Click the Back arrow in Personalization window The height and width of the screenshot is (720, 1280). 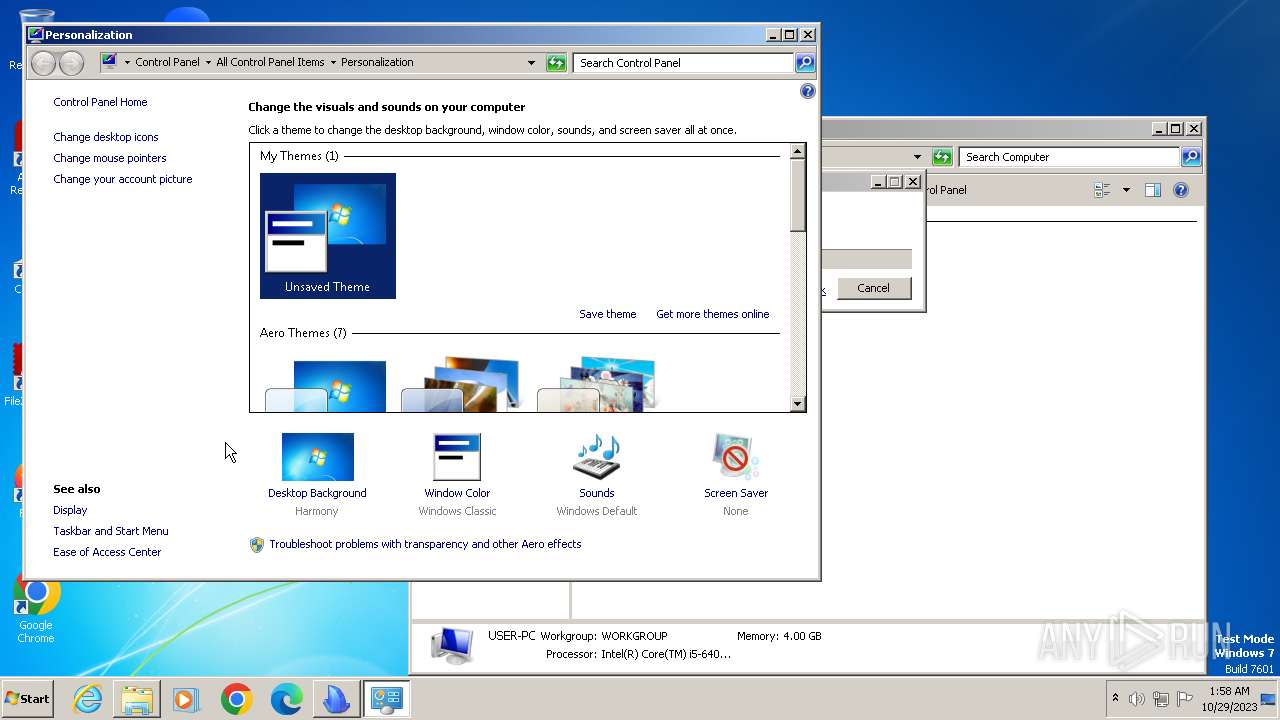pyautogui.click(x=43, y=63)
